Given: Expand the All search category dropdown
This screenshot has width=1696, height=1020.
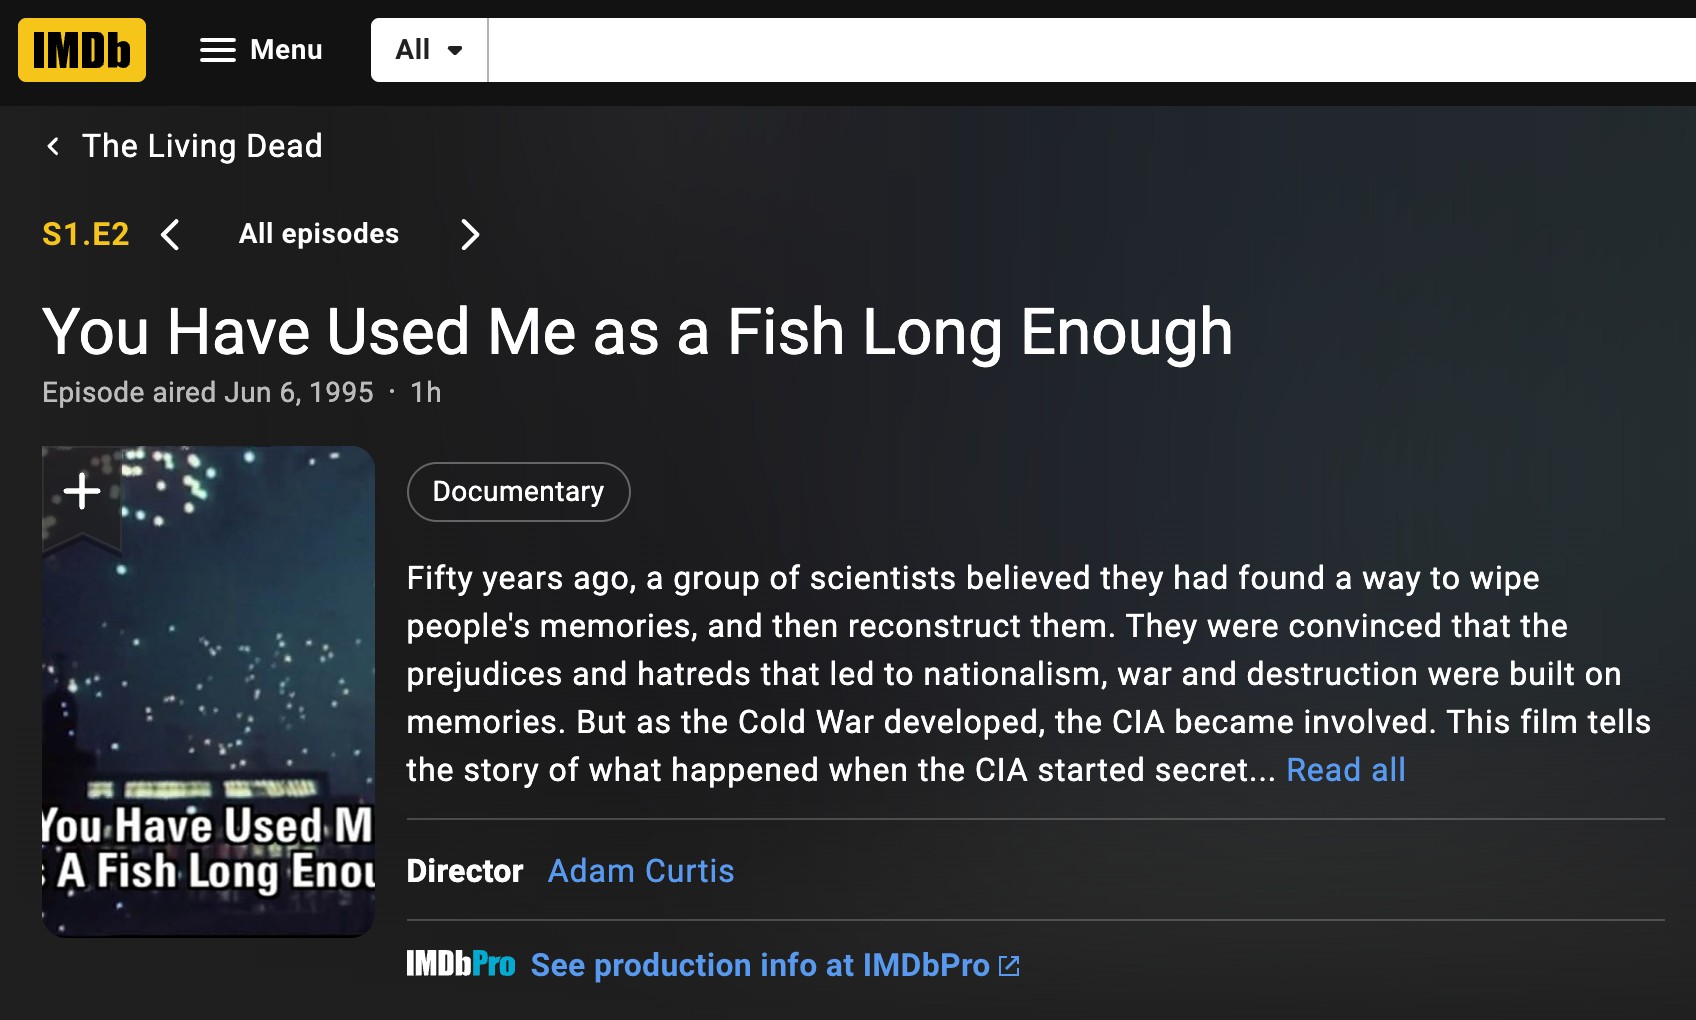Looking at the screenshot, I should click(429, 50).
